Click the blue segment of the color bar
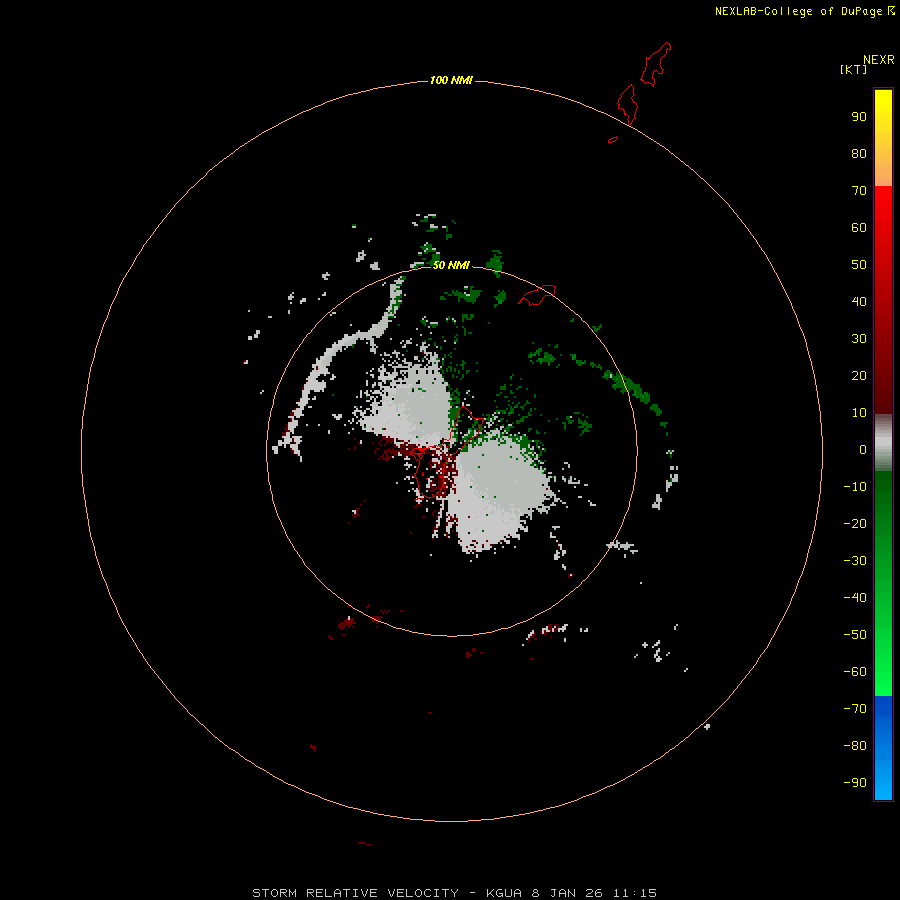The height and width of the screenshot is (900, 900). pos(883,748)
